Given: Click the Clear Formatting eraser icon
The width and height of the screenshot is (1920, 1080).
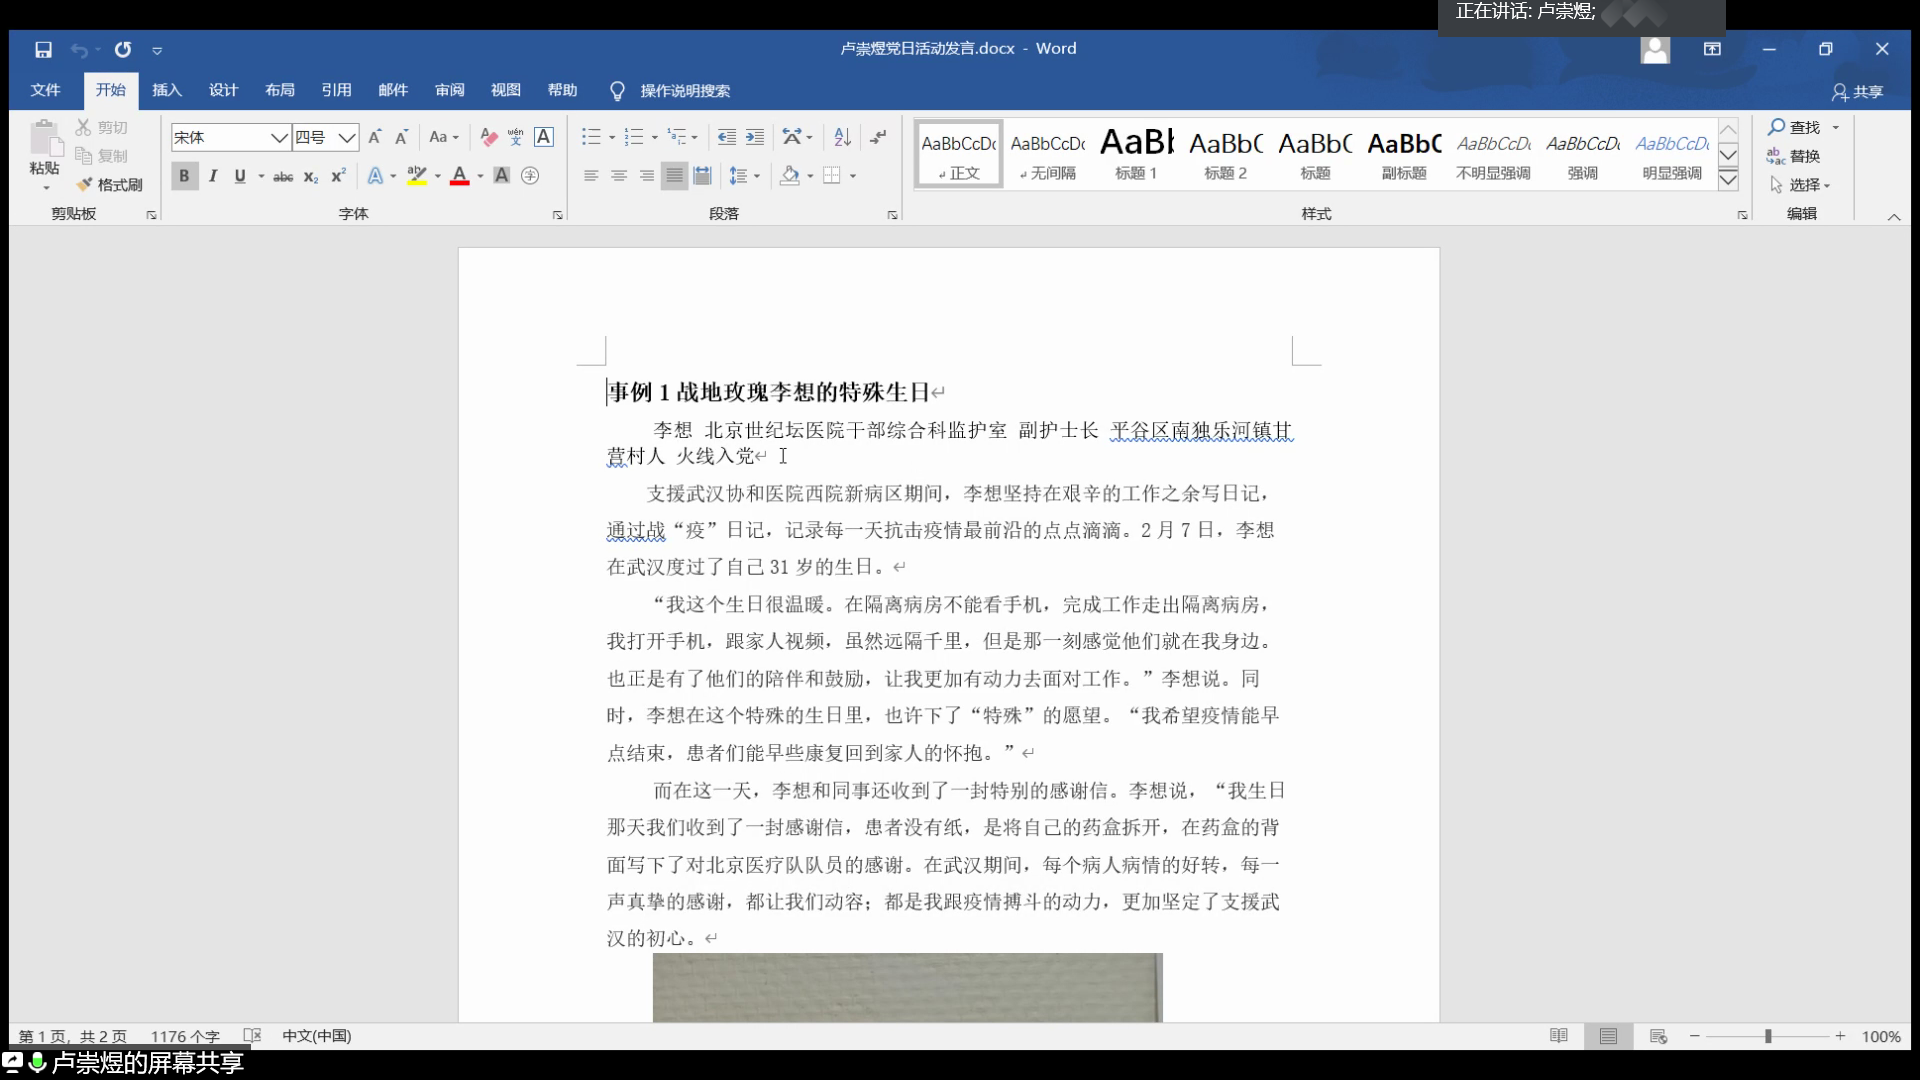Looking at the screenshot, I should pos(488,137).
